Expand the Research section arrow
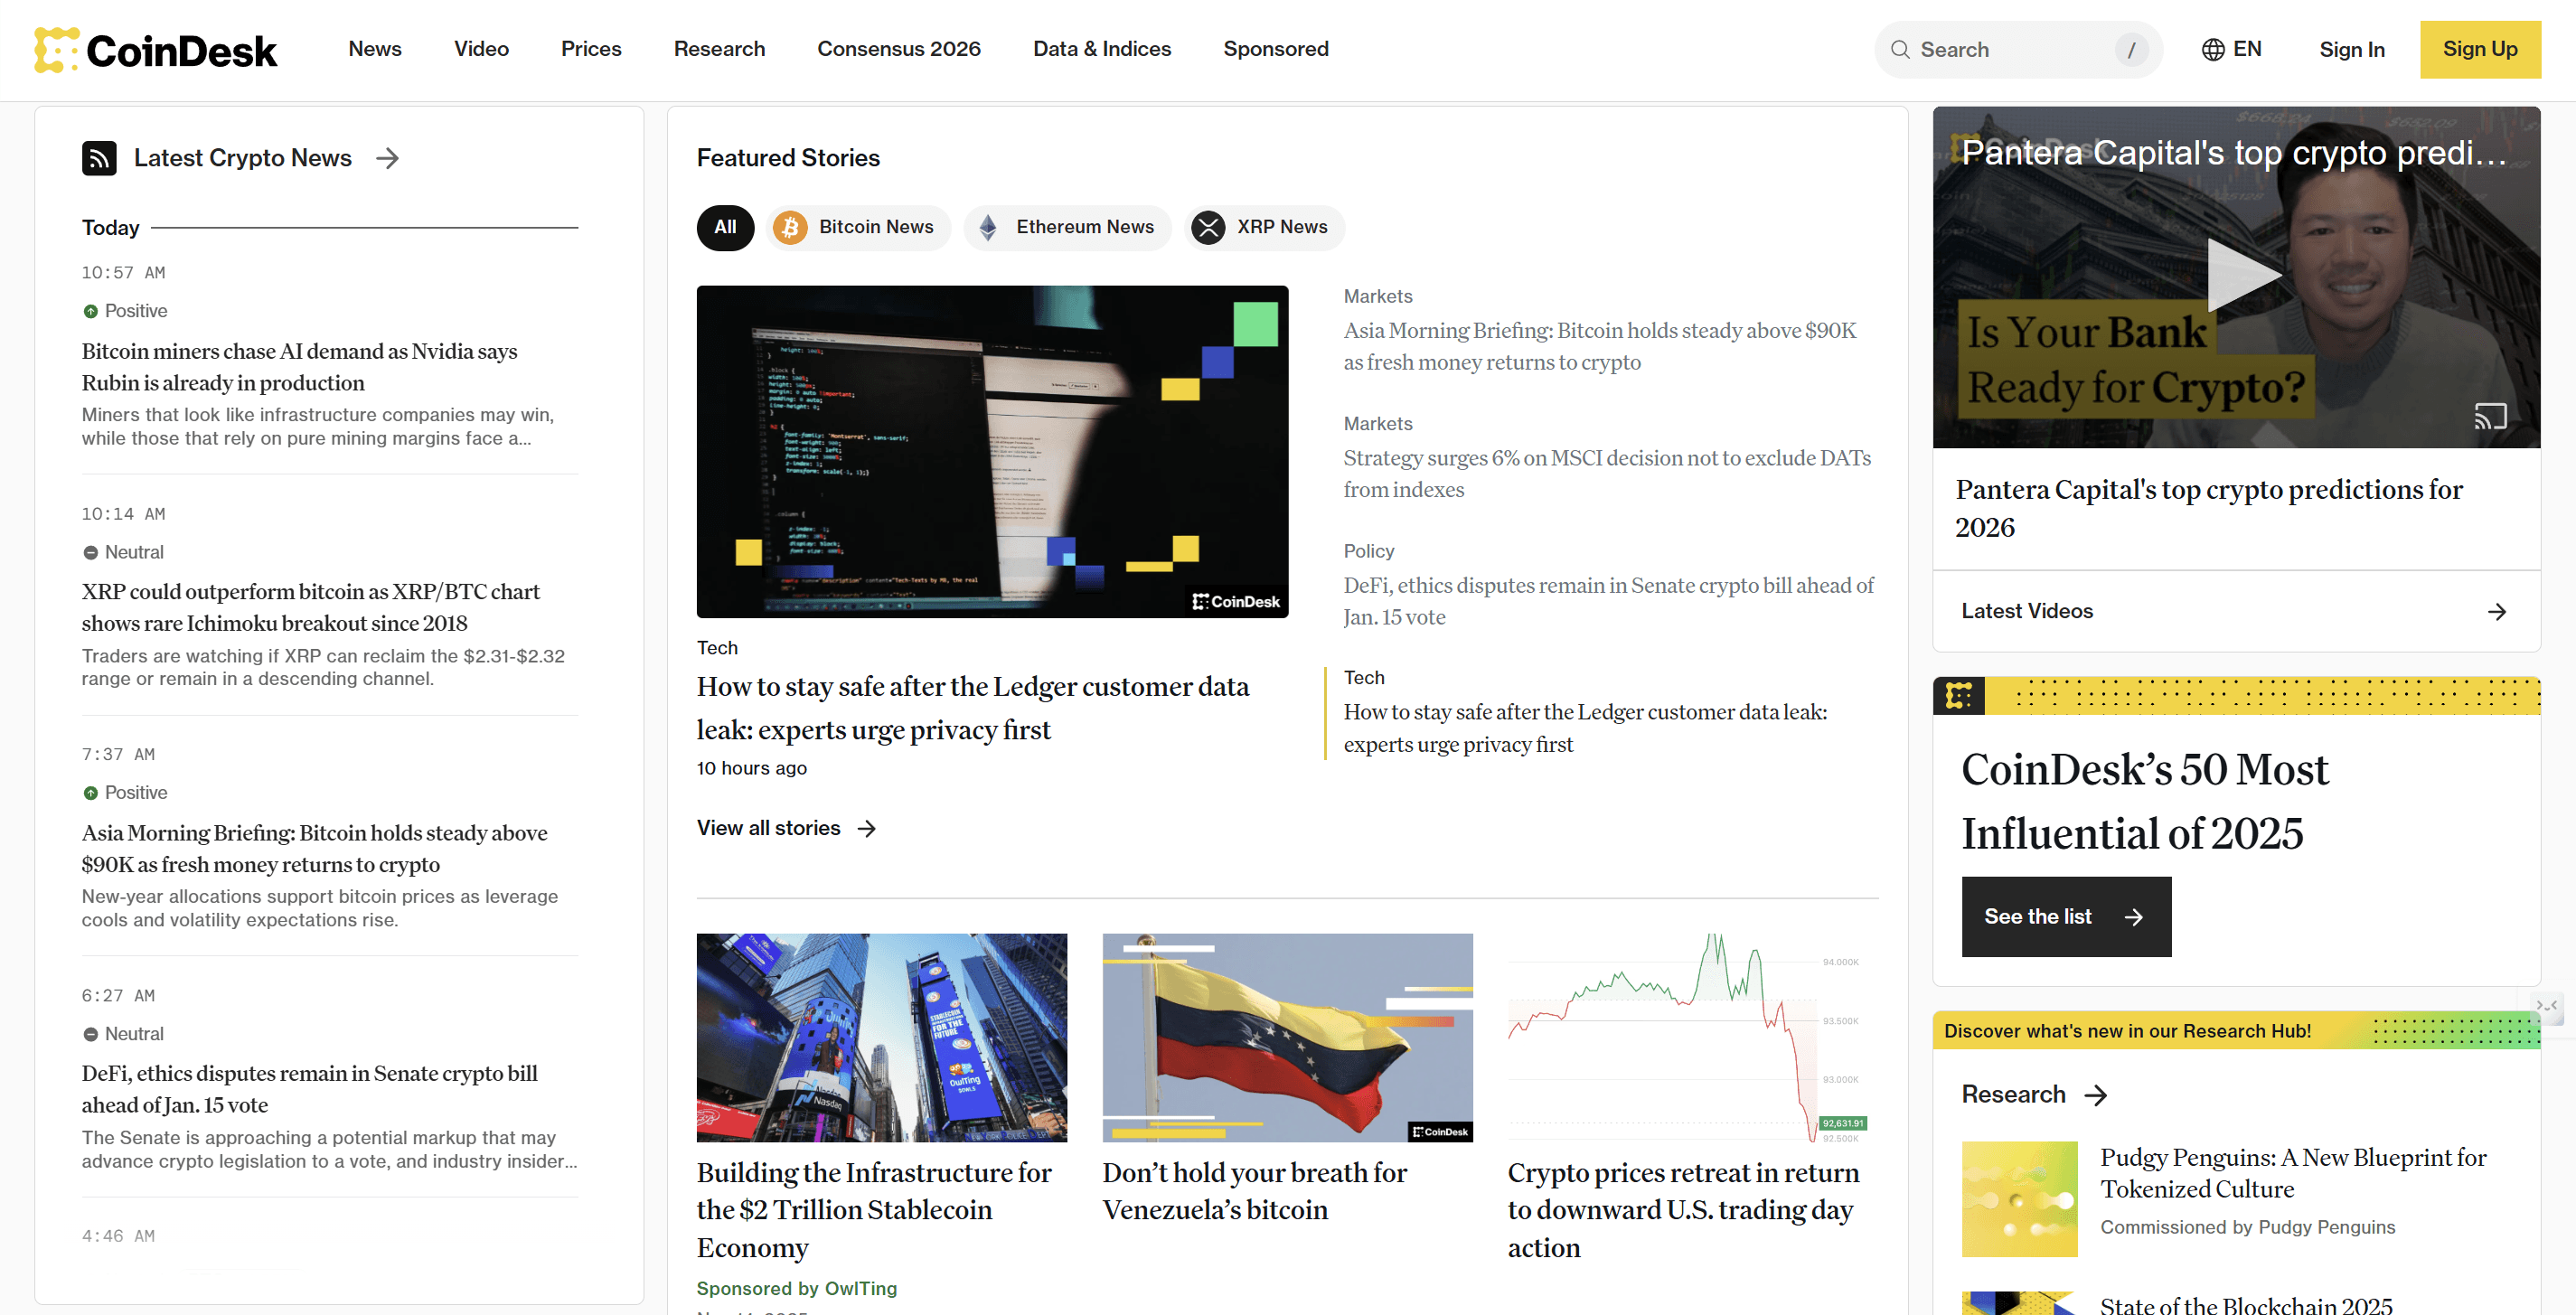This screenshot has height=1315, width=2576. (2096, 1095)
